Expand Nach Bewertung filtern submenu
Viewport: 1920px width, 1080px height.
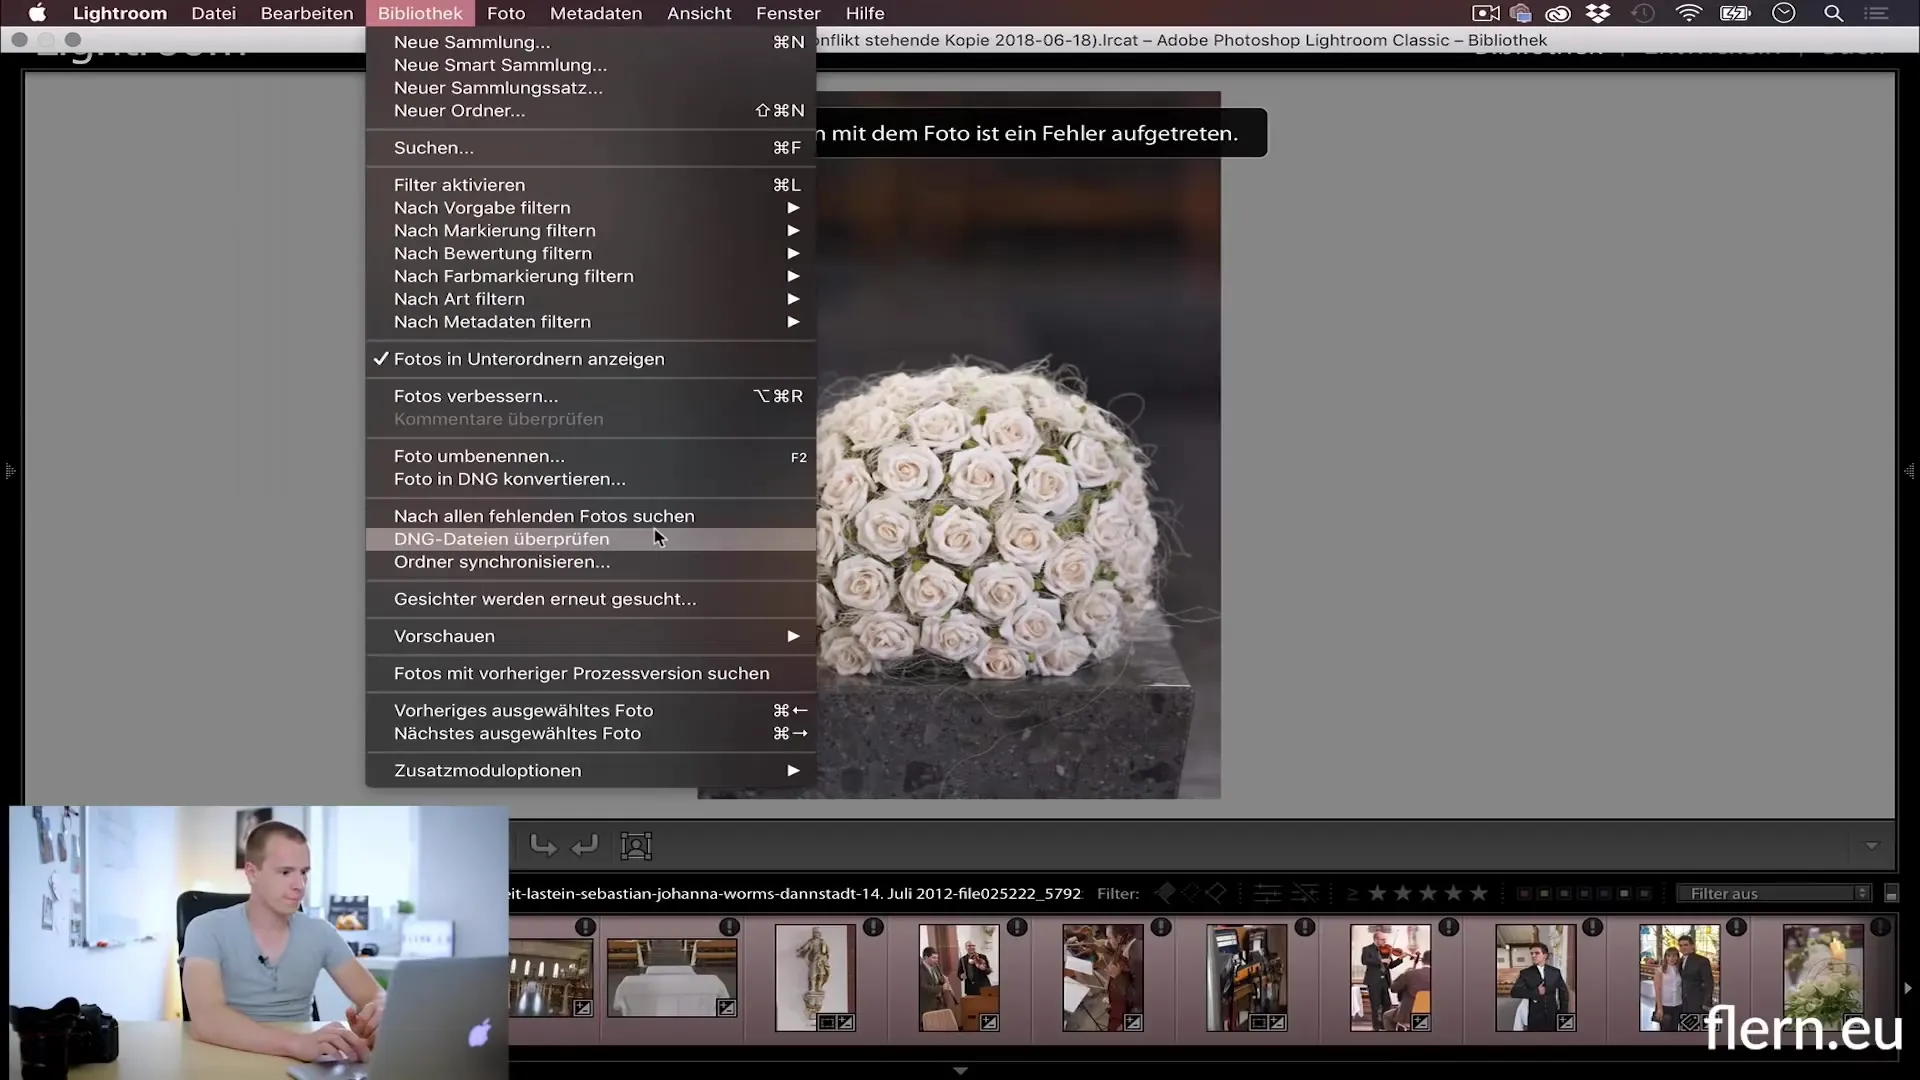[x=590, y=254]
